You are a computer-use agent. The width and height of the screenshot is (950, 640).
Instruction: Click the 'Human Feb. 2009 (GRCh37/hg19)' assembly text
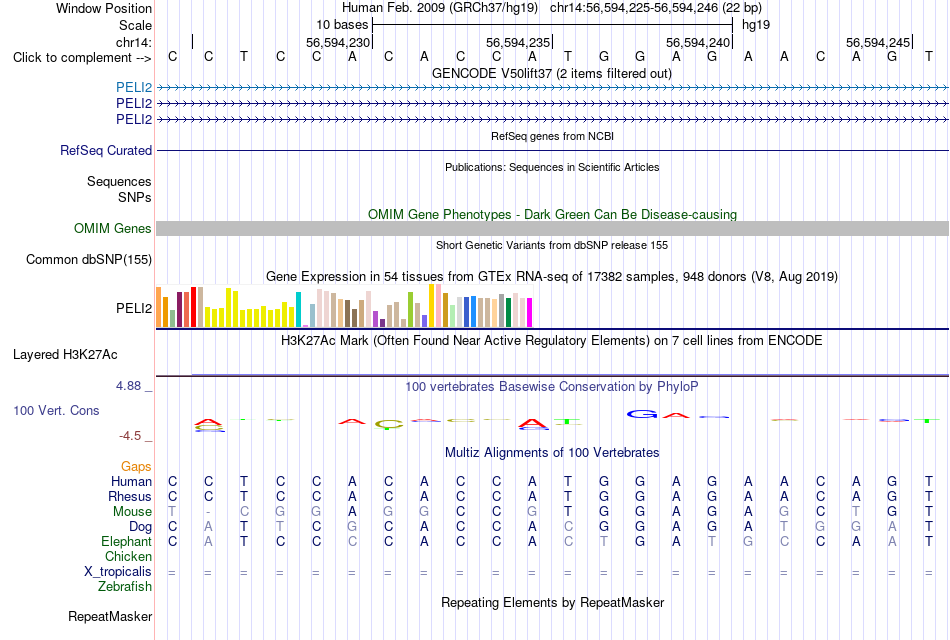440,8
